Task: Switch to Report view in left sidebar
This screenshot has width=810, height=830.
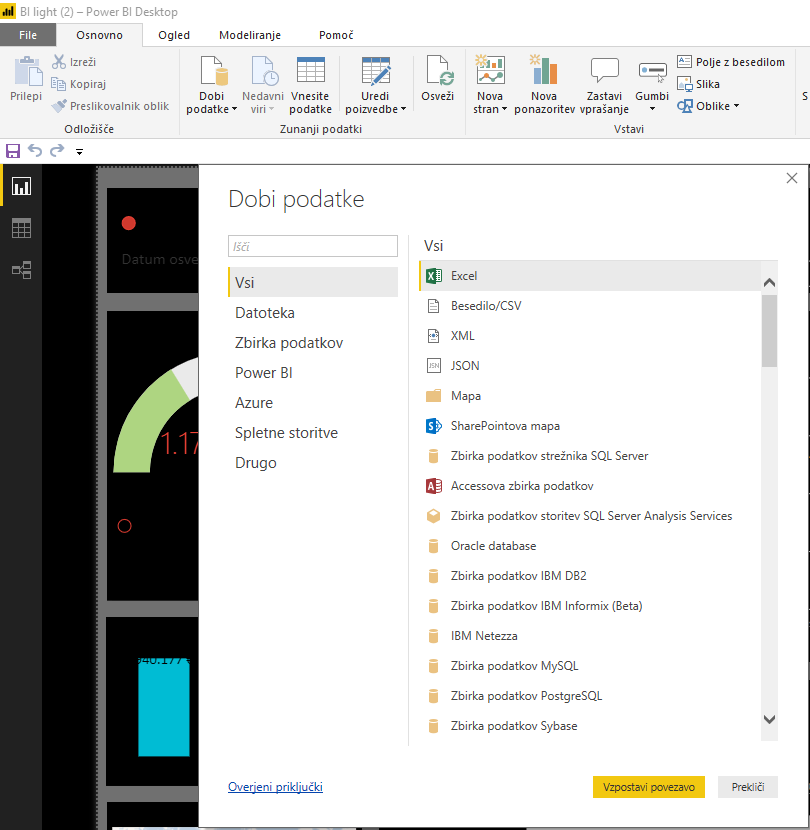Action: point(21,186)
